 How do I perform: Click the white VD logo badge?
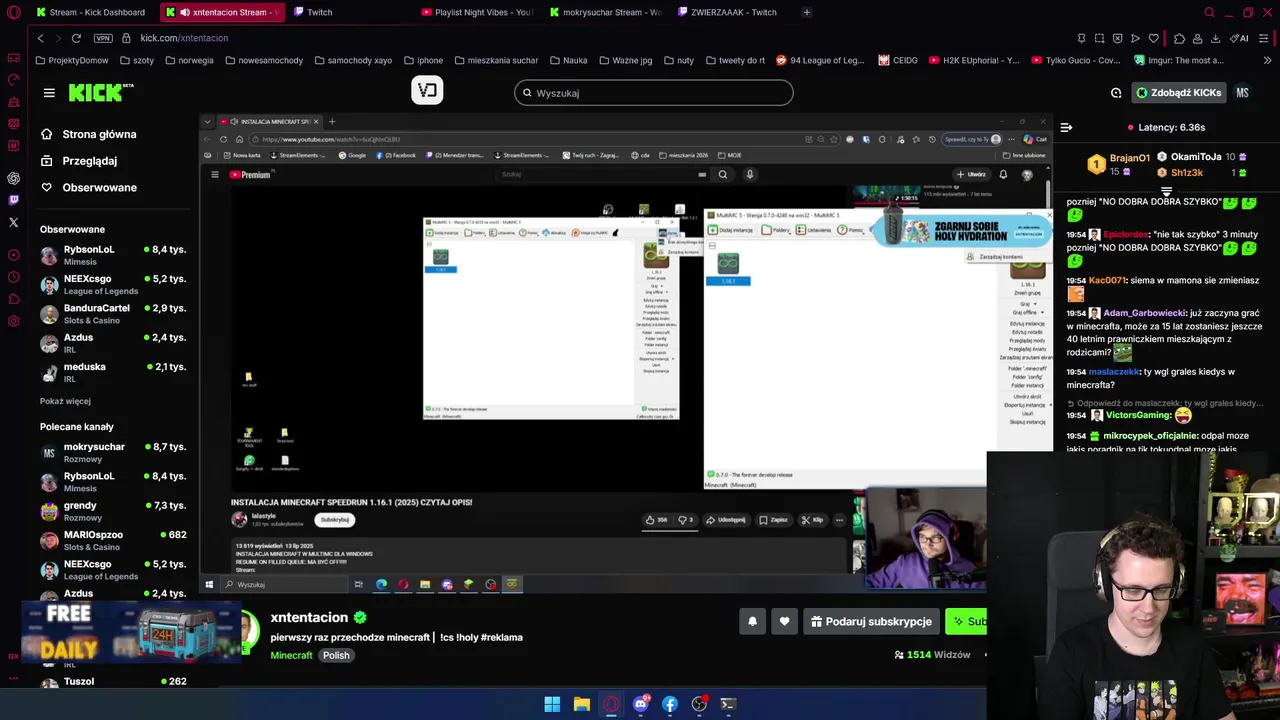427,91
